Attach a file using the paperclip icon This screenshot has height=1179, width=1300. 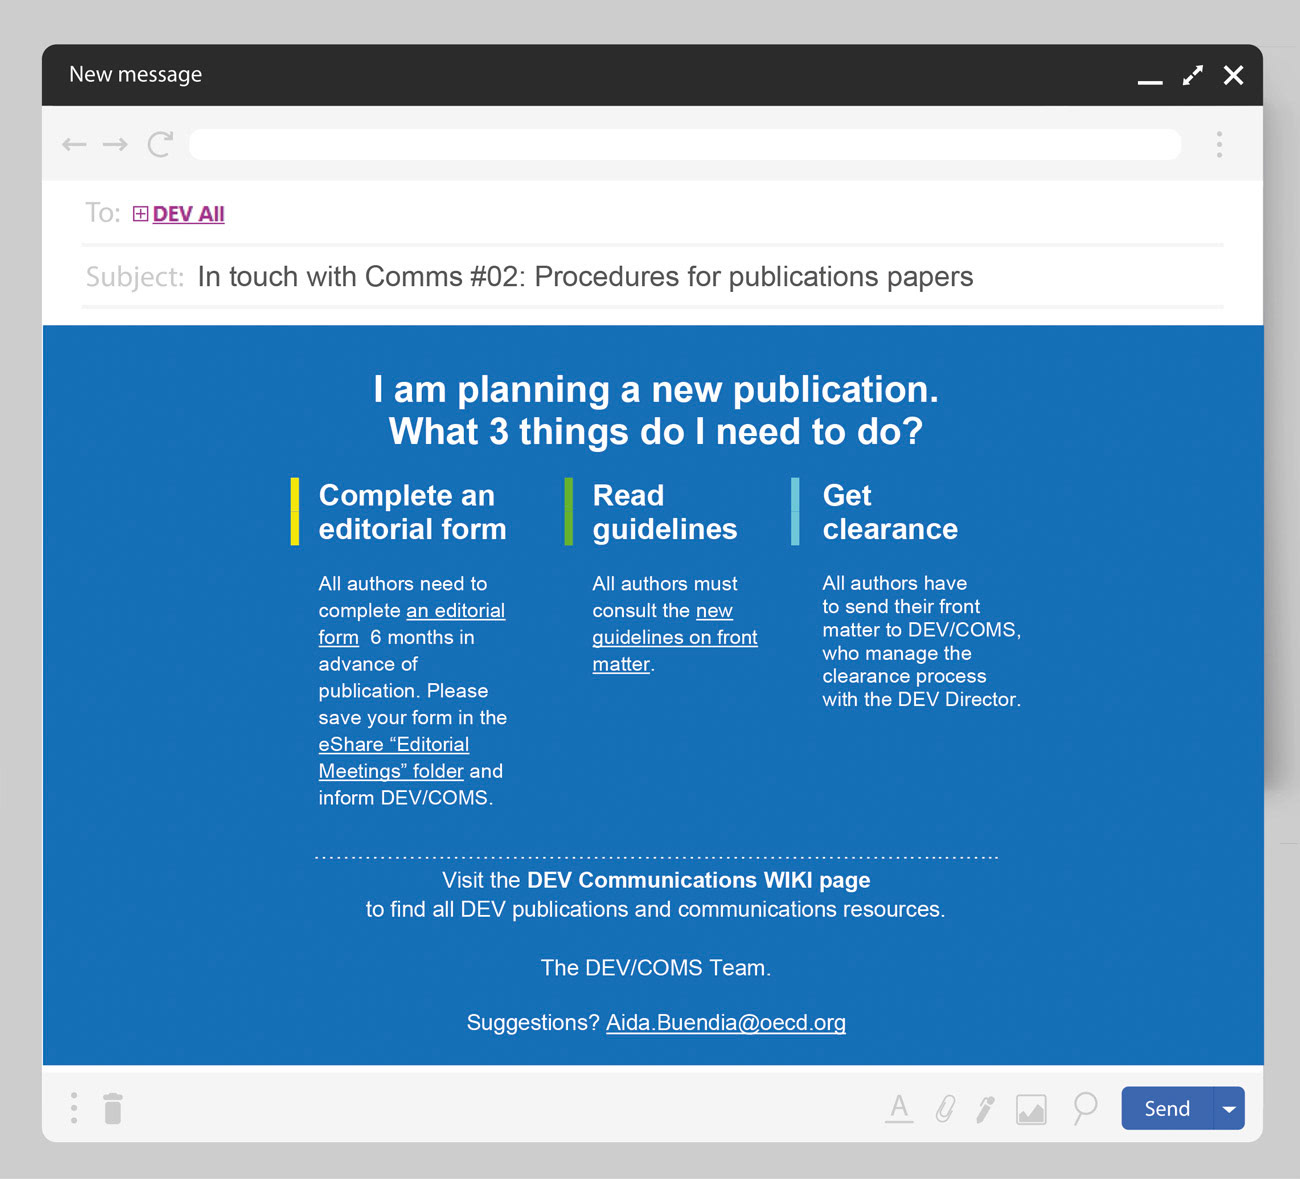point(944,1108)
